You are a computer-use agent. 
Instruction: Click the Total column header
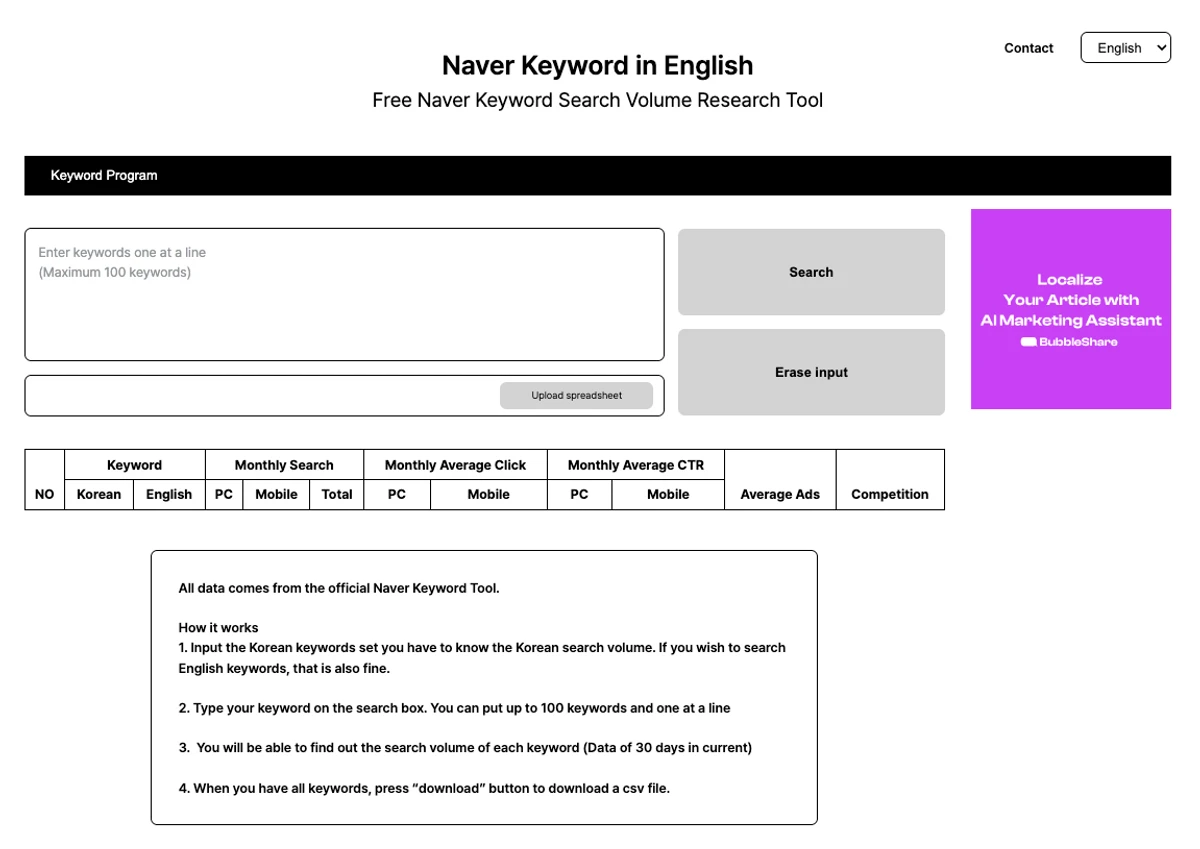coord(337,494)
